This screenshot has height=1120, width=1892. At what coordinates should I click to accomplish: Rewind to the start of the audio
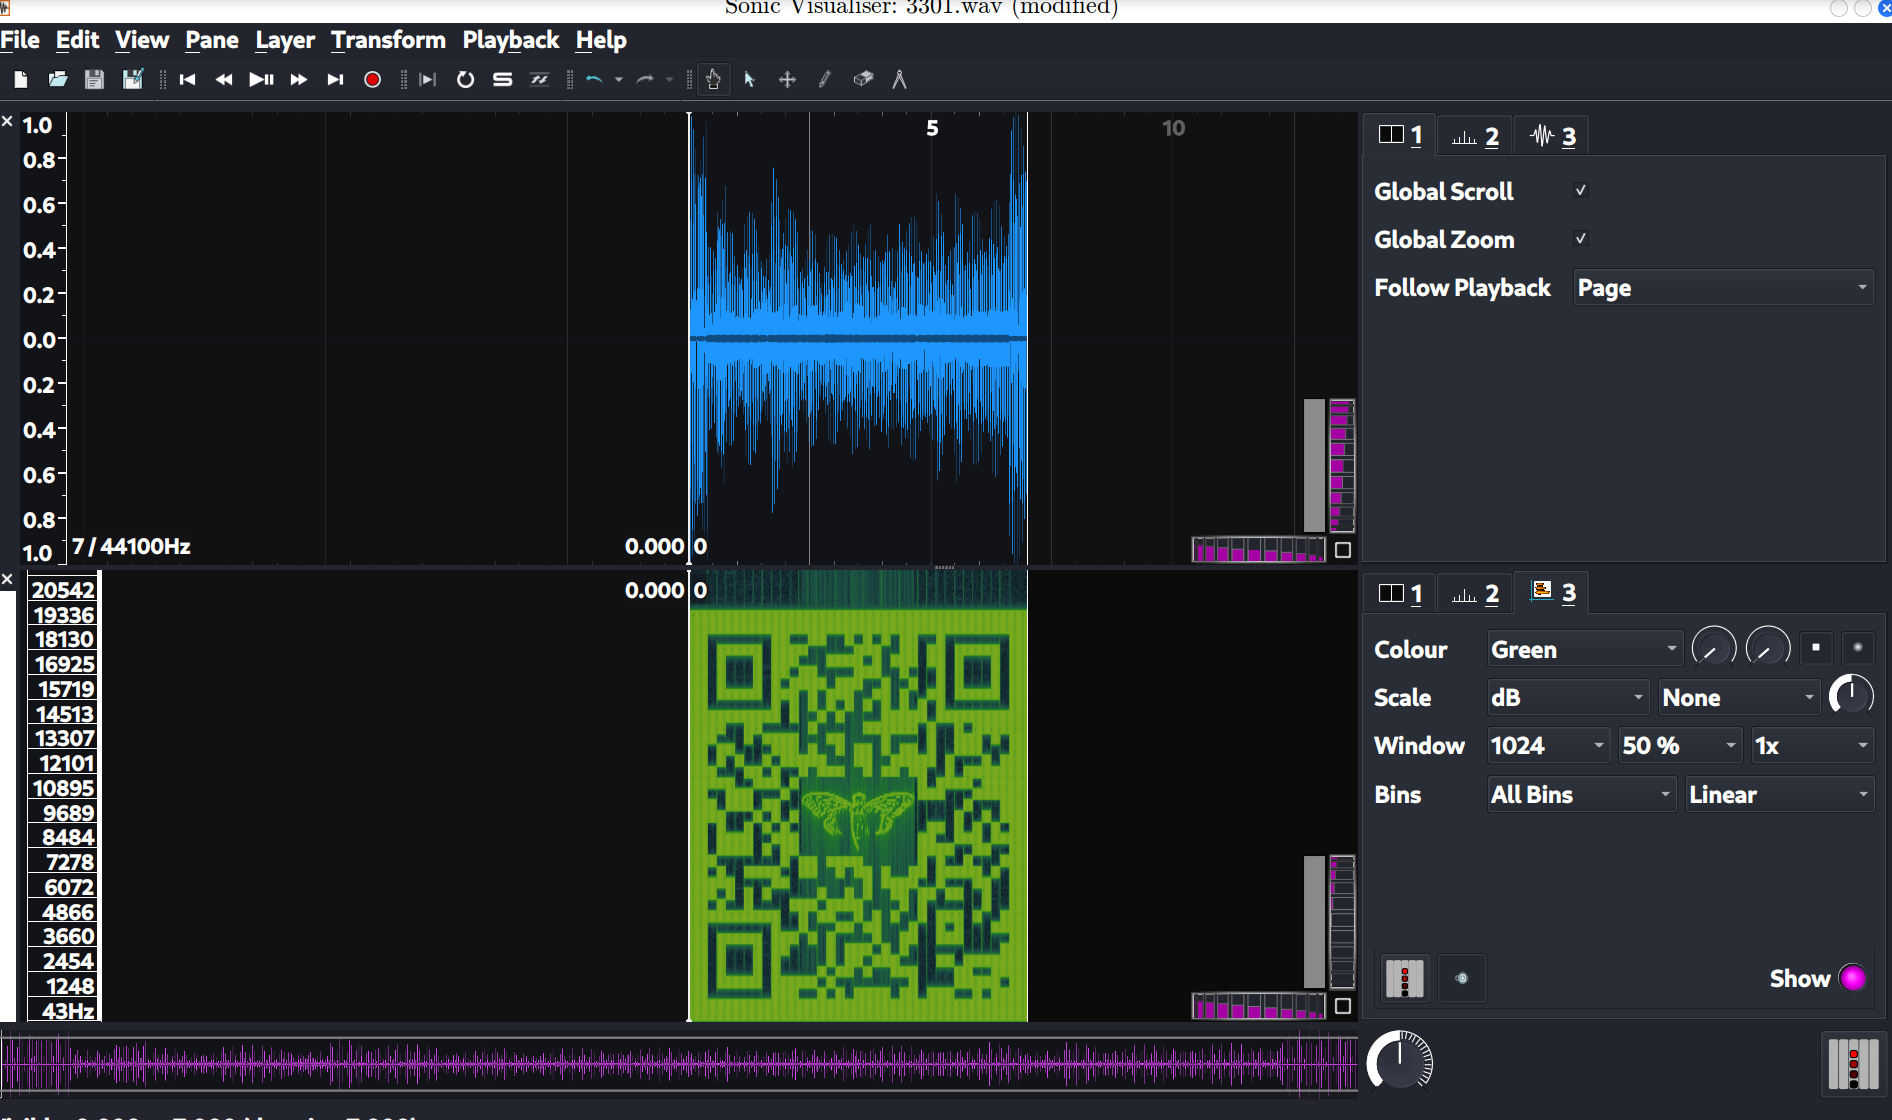(187, 80)
